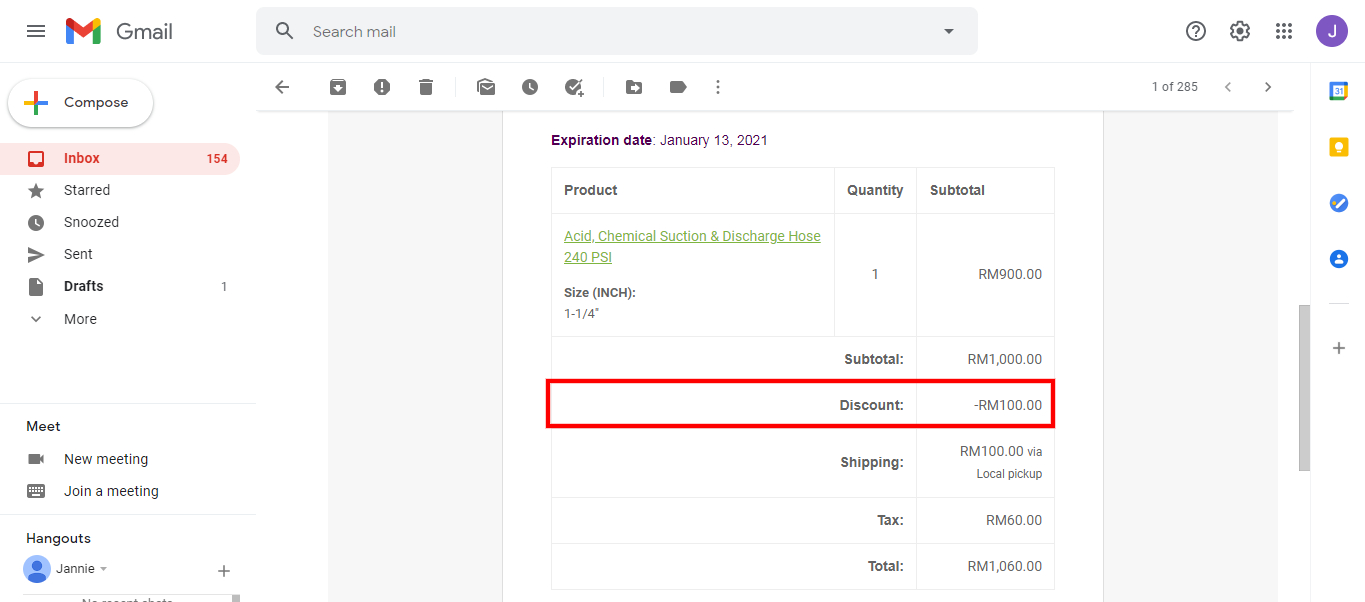Click the Compose button

[x=81, y=103]
